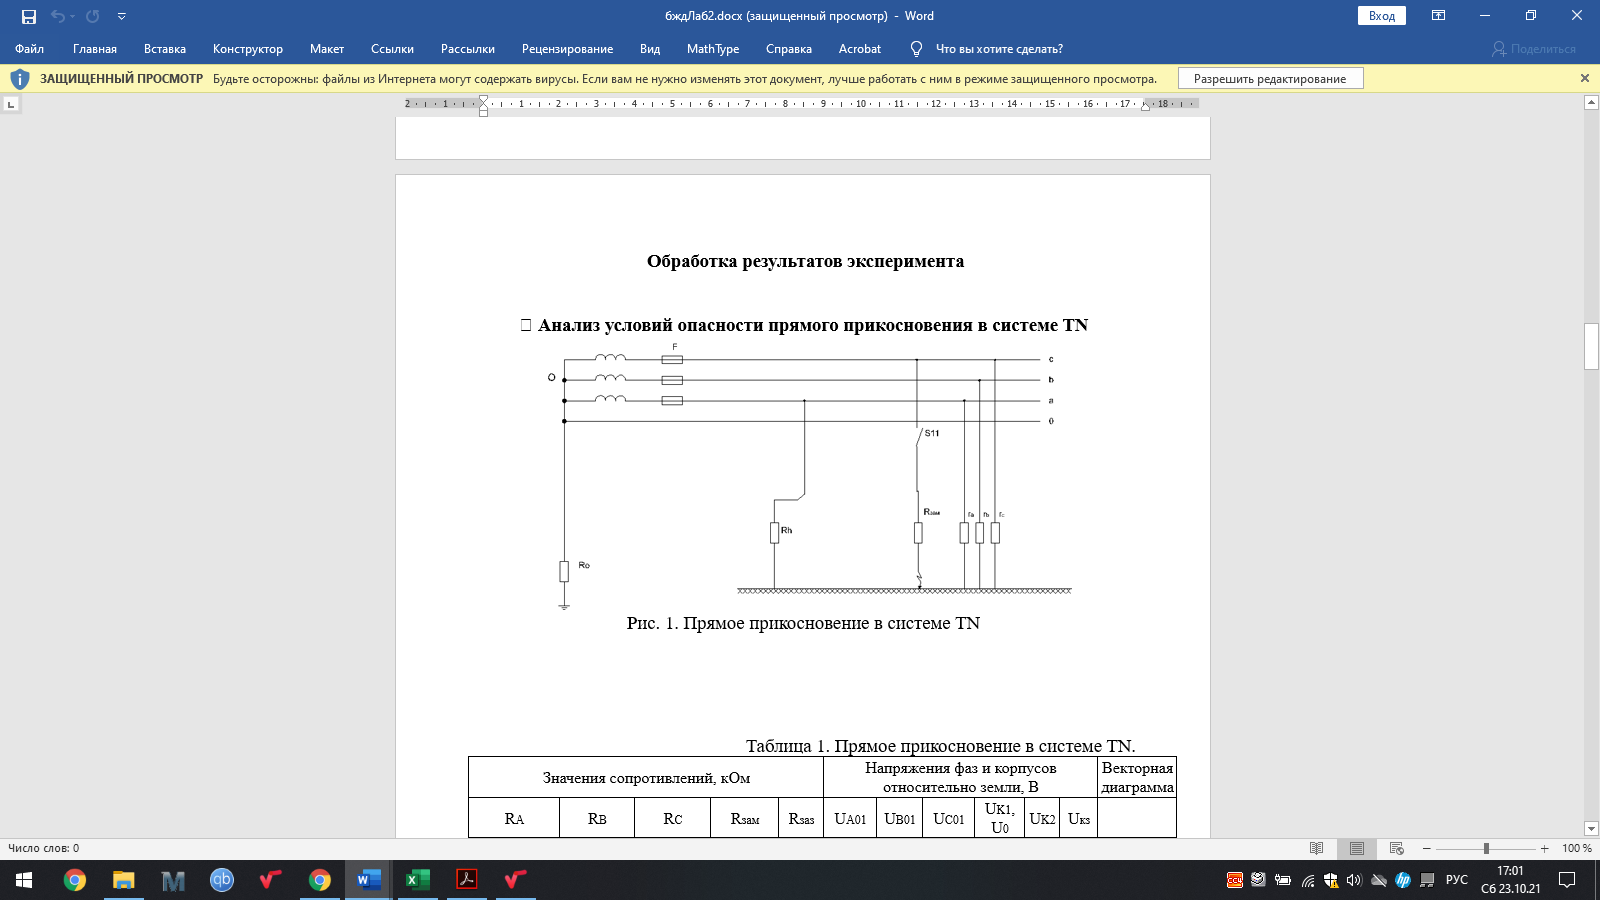
Task: Open the Рассылки tab
Action: tap(468, 49)
